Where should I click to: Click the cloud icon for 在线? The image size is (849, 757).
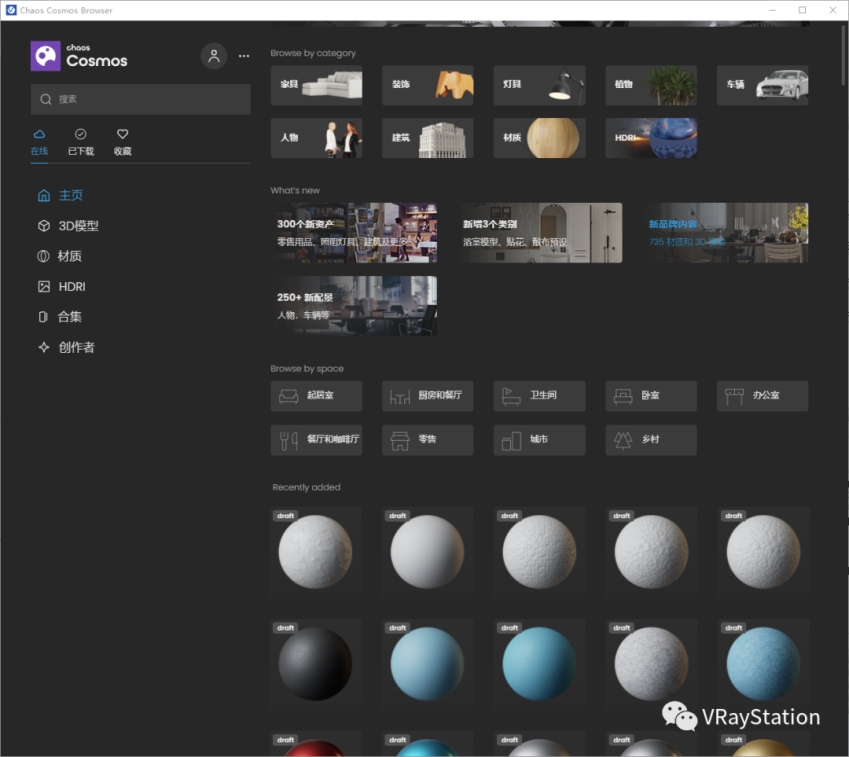[x=40, y=134]
